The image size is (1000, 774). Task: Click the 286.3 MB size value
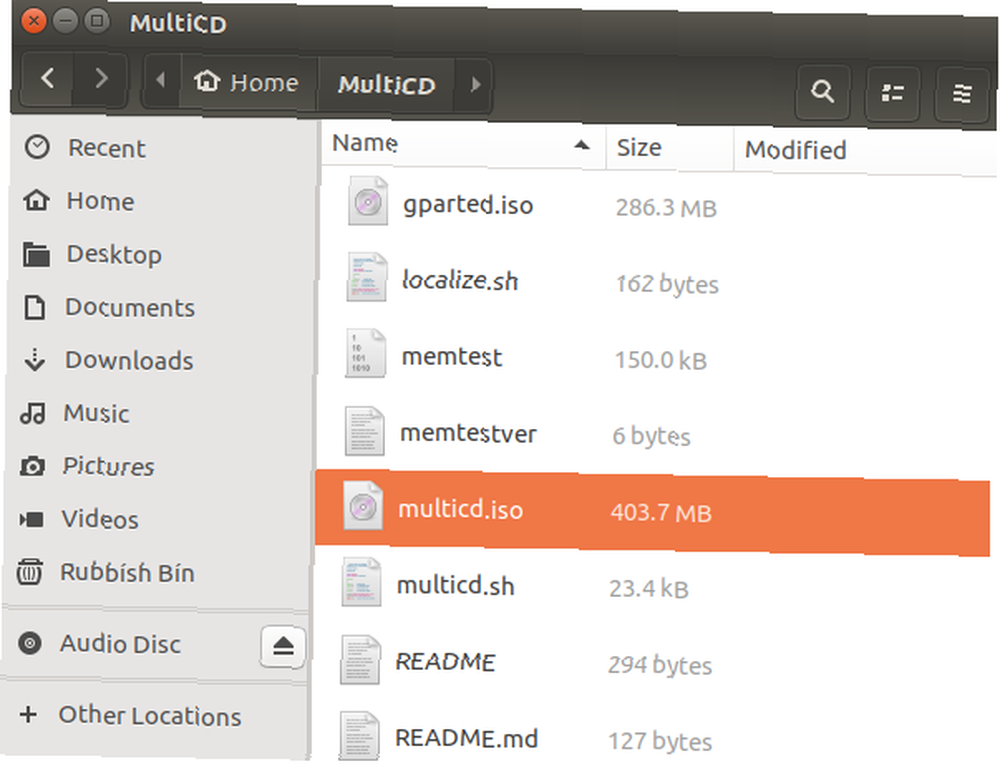pyautogui.click(x=666, y=208)
